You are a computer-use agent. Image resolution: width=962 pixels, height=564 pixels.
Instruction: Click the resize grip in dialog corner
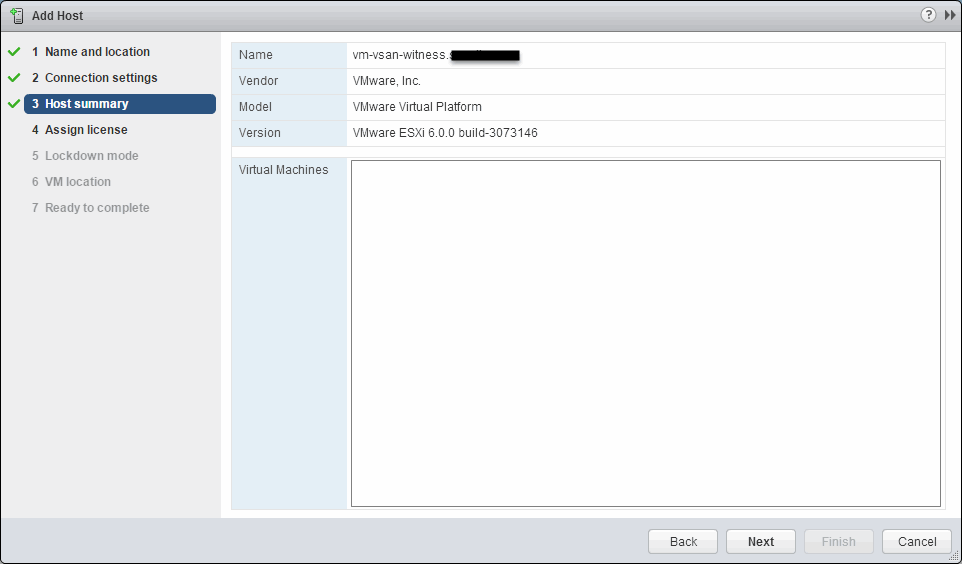coord(953,556)
